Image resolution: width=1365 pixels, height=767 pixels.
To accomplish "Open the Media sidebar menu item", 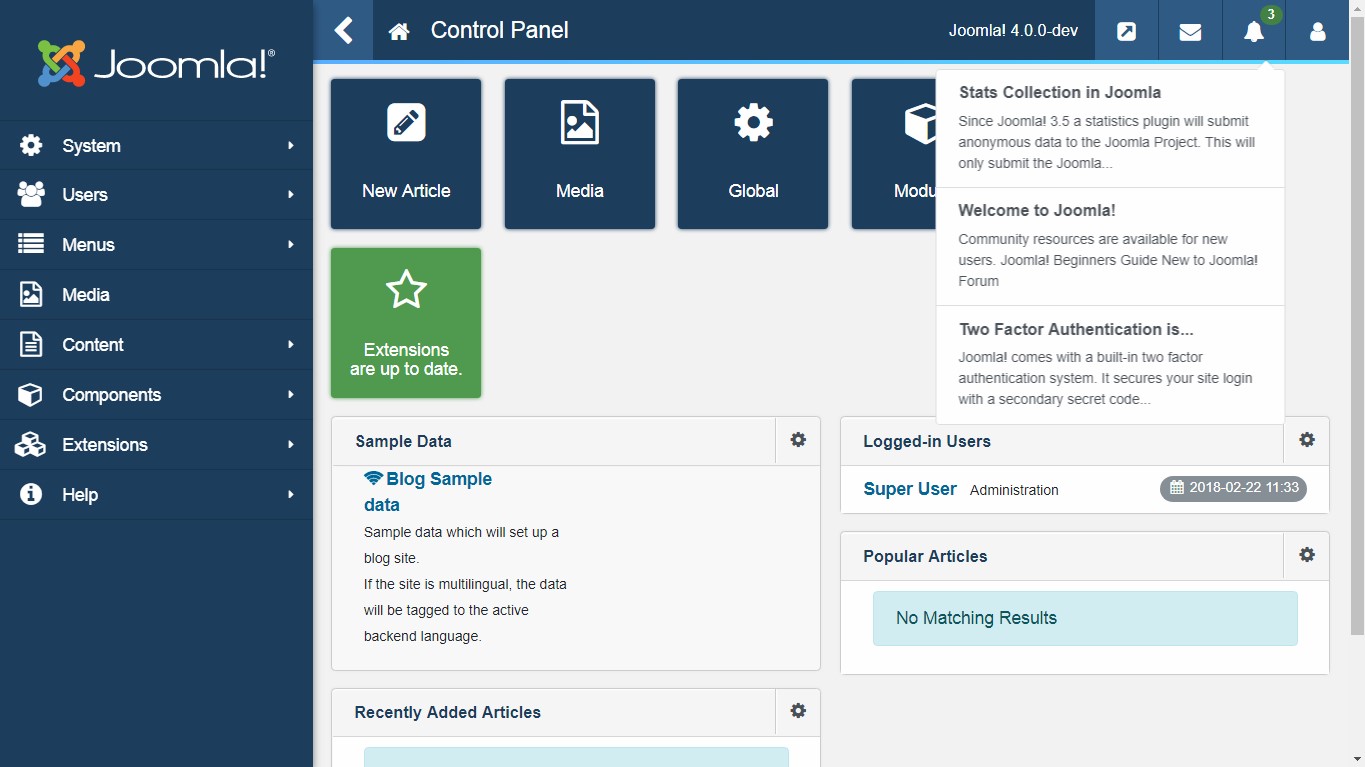I will 156,295.
